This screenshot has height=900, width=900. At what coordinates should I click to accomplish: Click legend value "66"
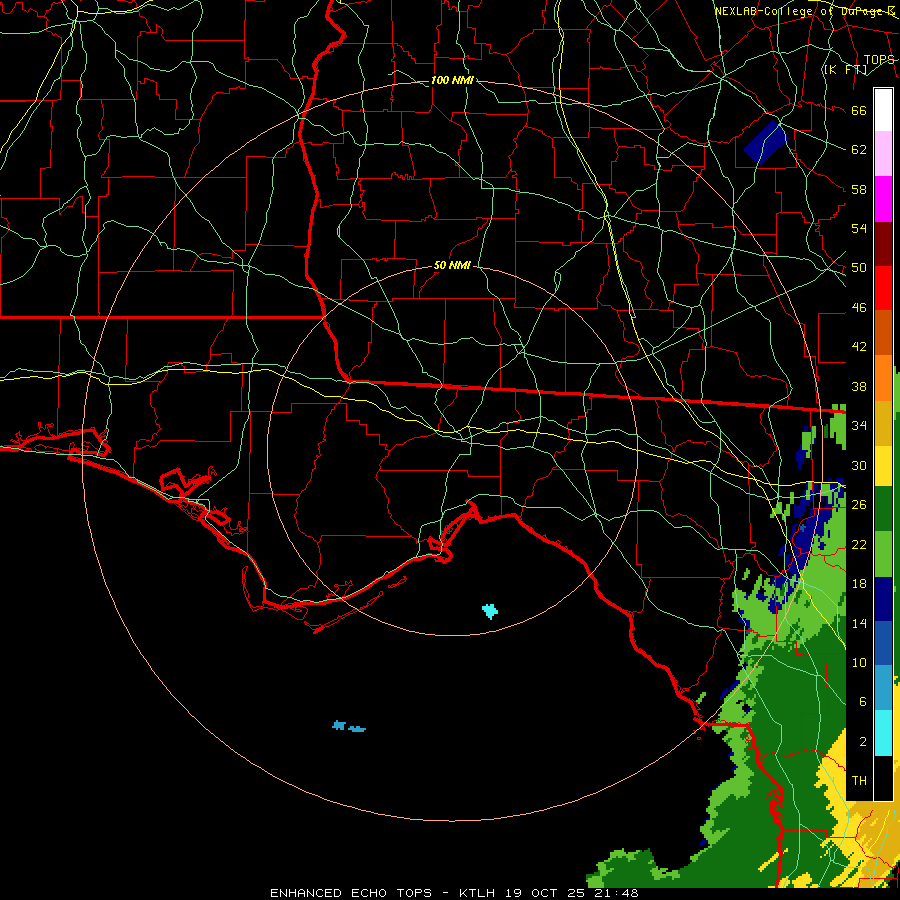[859, 111]
